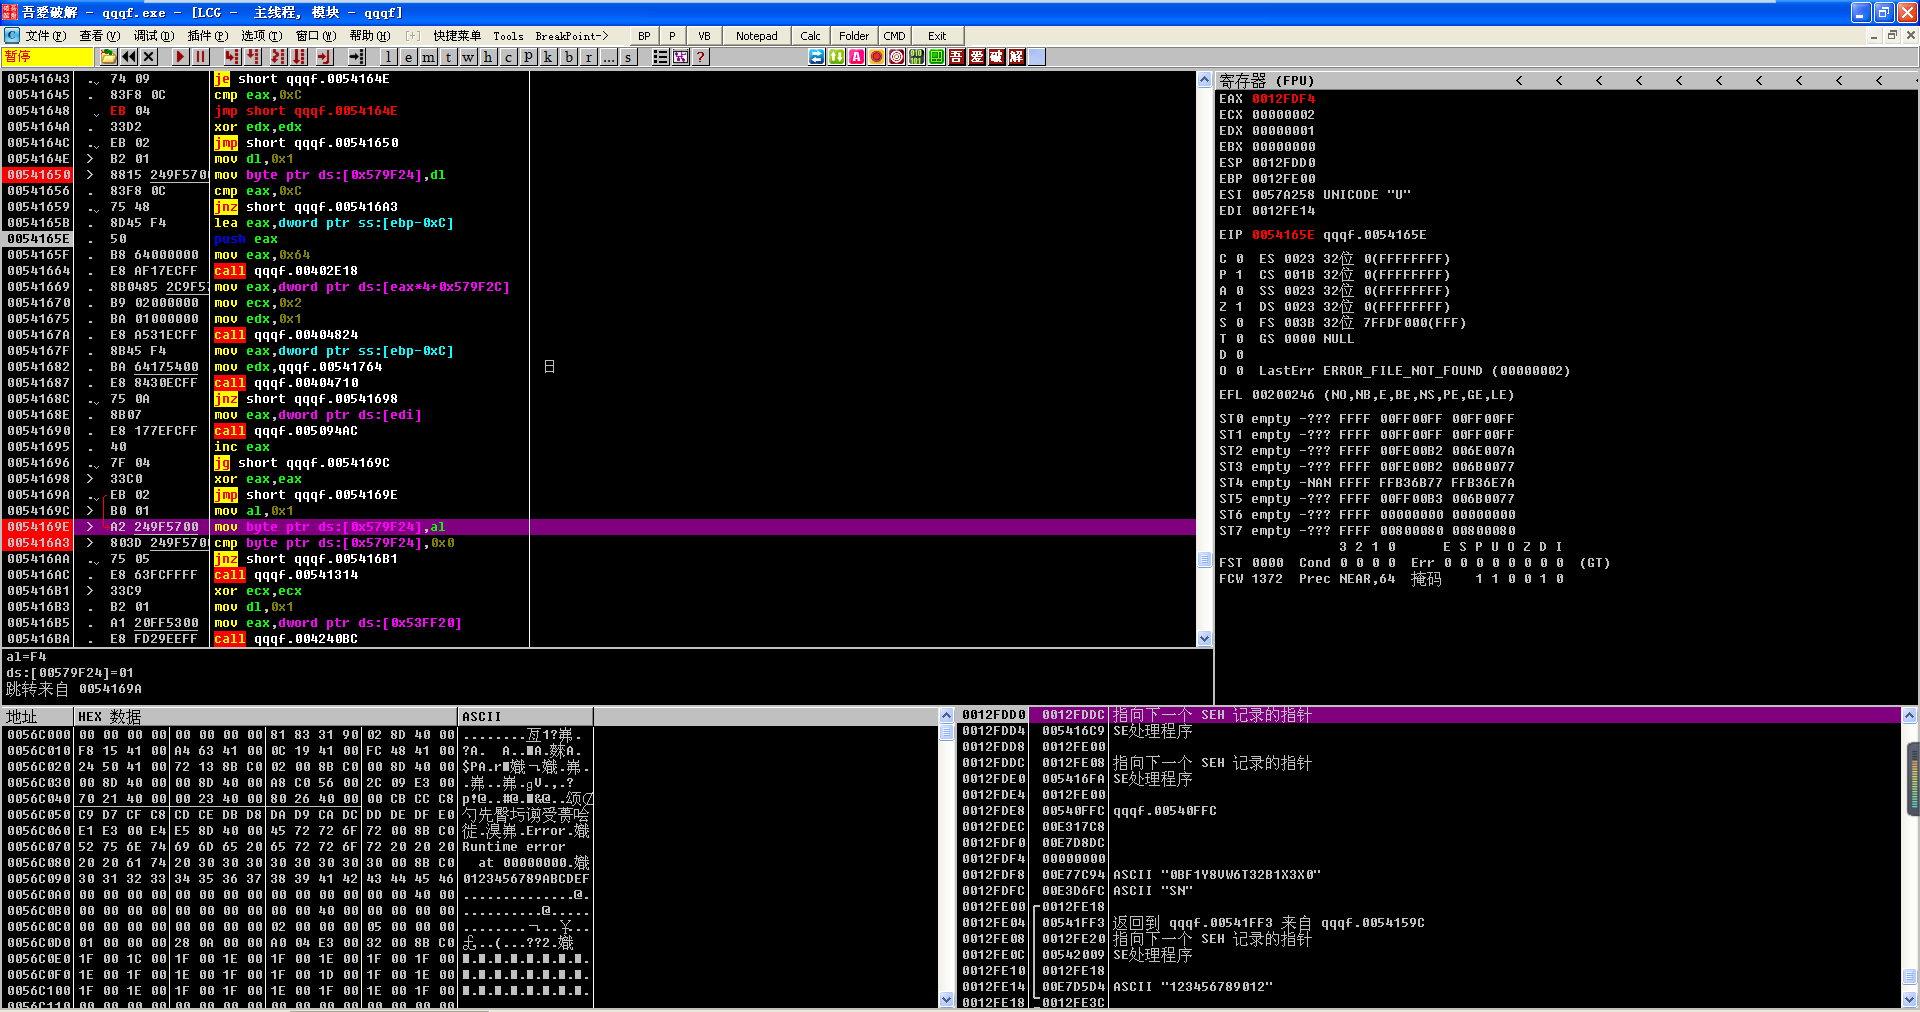Screen dimensions: 1920x1012
Task: Open debugging options list icon
Action: (660, 57)
